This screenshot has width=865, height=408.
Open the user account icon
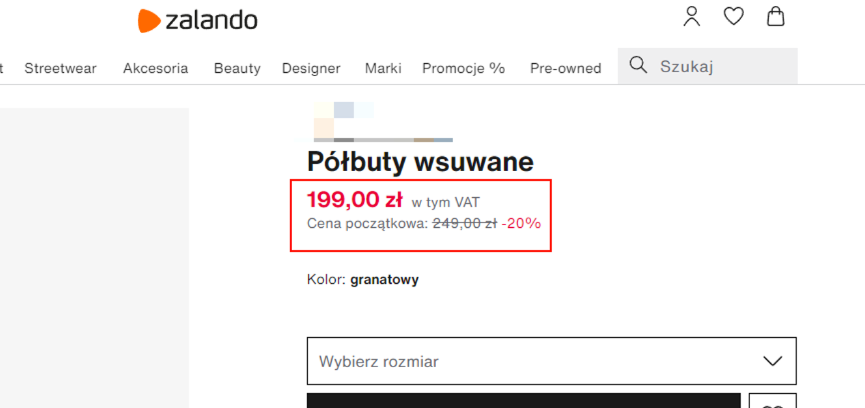click(692, 17)
